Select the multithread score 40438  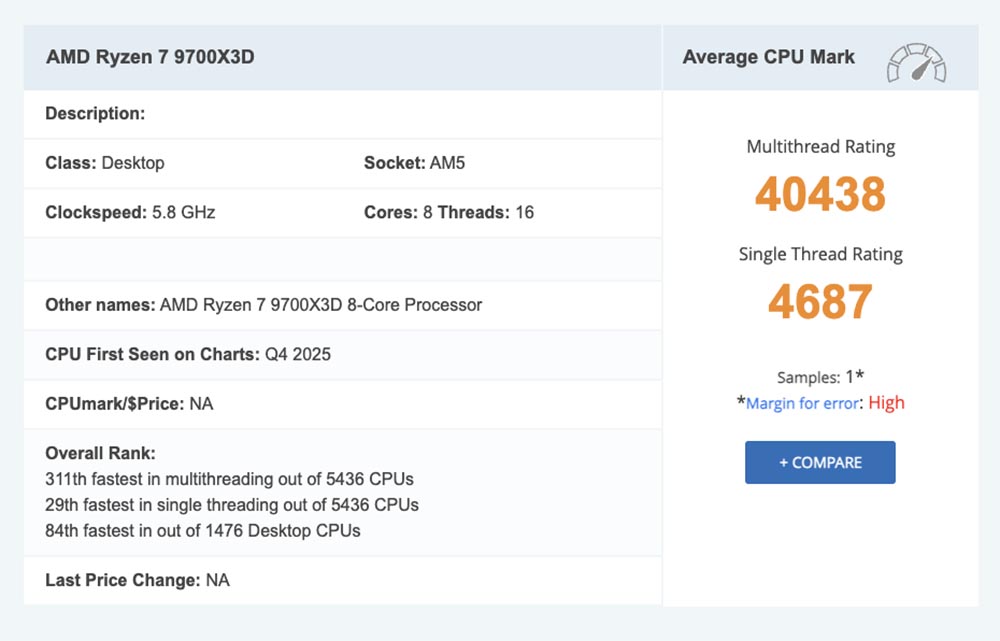tap(820, 194)
